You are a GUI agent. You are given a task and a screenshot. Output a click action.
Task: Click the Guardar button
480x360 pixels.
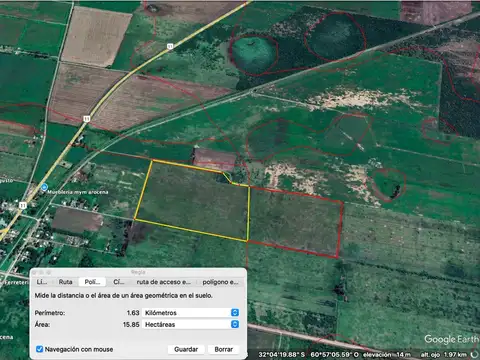pos(186,349)
